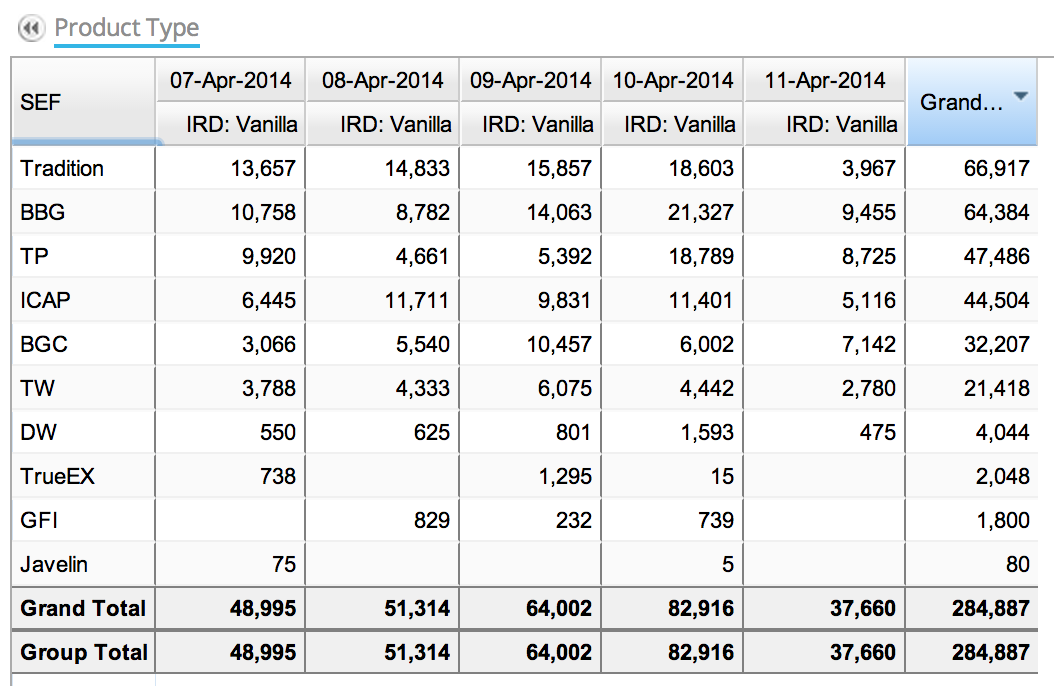Click TW's grand total 21,418
This screenshot has height=686, width=1054.
click(x=996, y=388)
